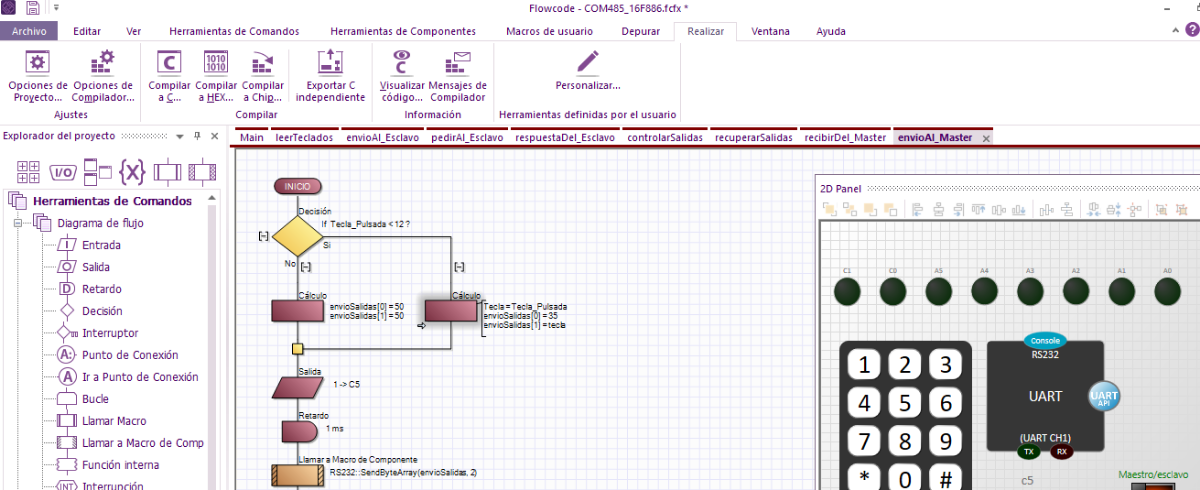Screen dimensions: 1200x490
Task: Open the Archivo menu
Action: (29, 31)
